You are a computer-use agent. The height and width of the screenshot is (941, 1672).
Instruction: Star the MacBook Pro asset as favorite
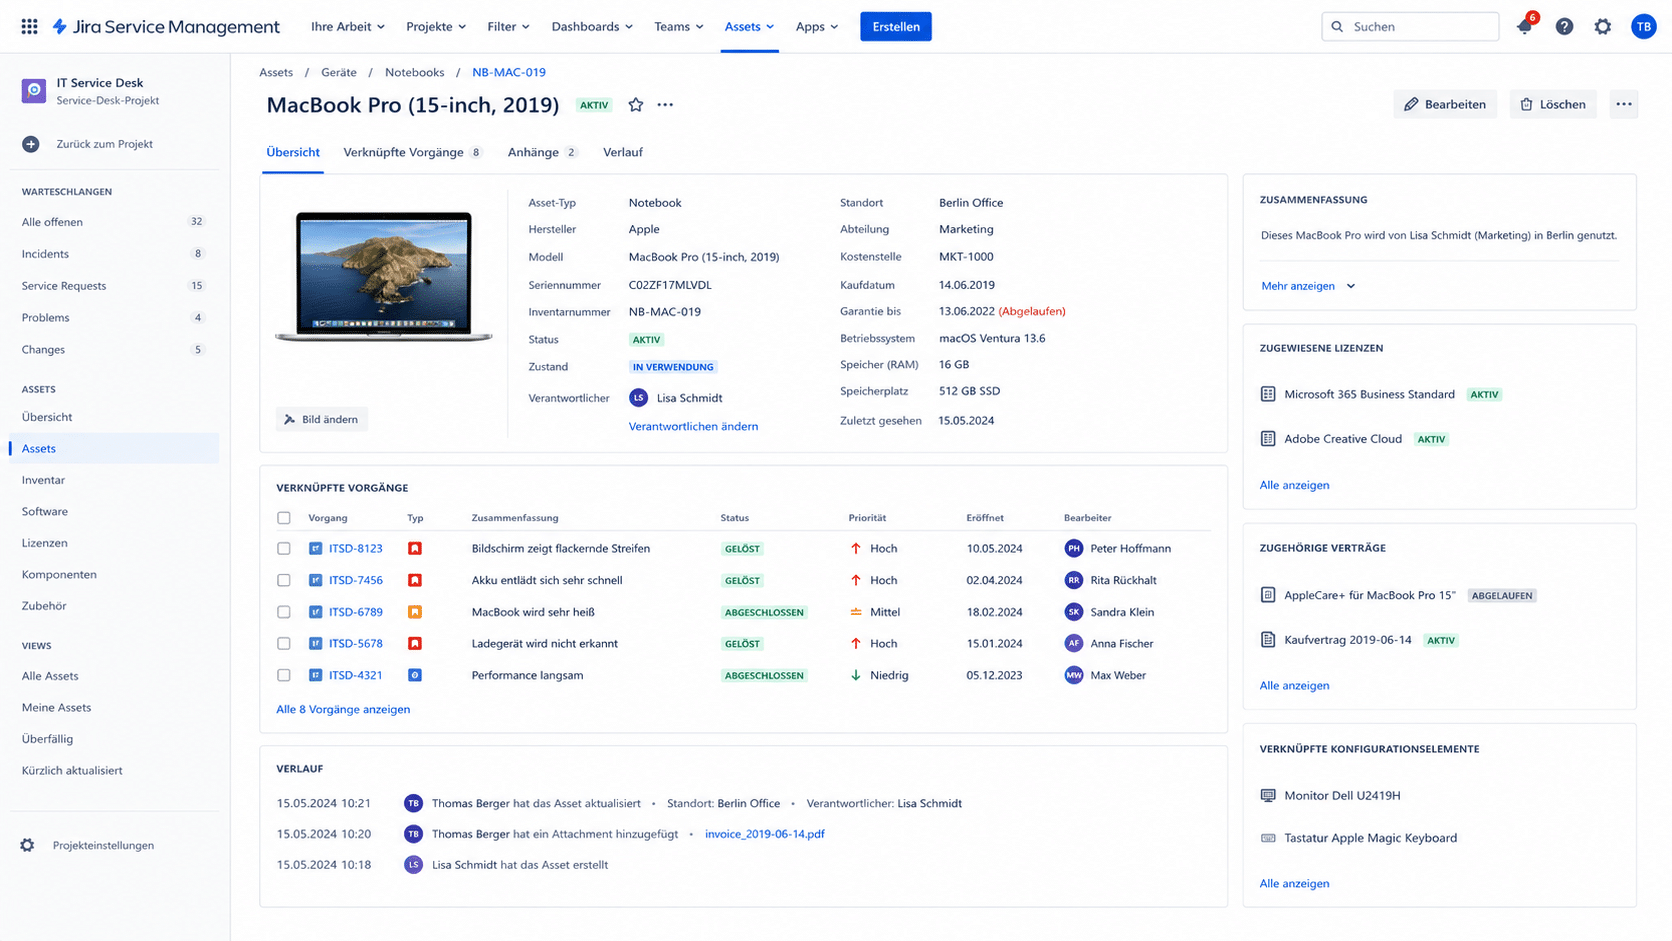point(635,105)
